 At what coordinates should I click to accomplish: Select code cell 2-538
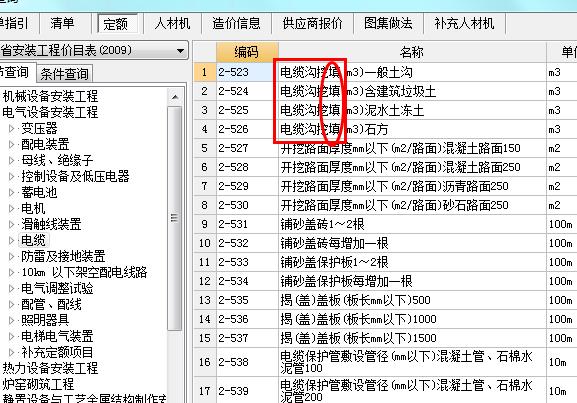247,363
